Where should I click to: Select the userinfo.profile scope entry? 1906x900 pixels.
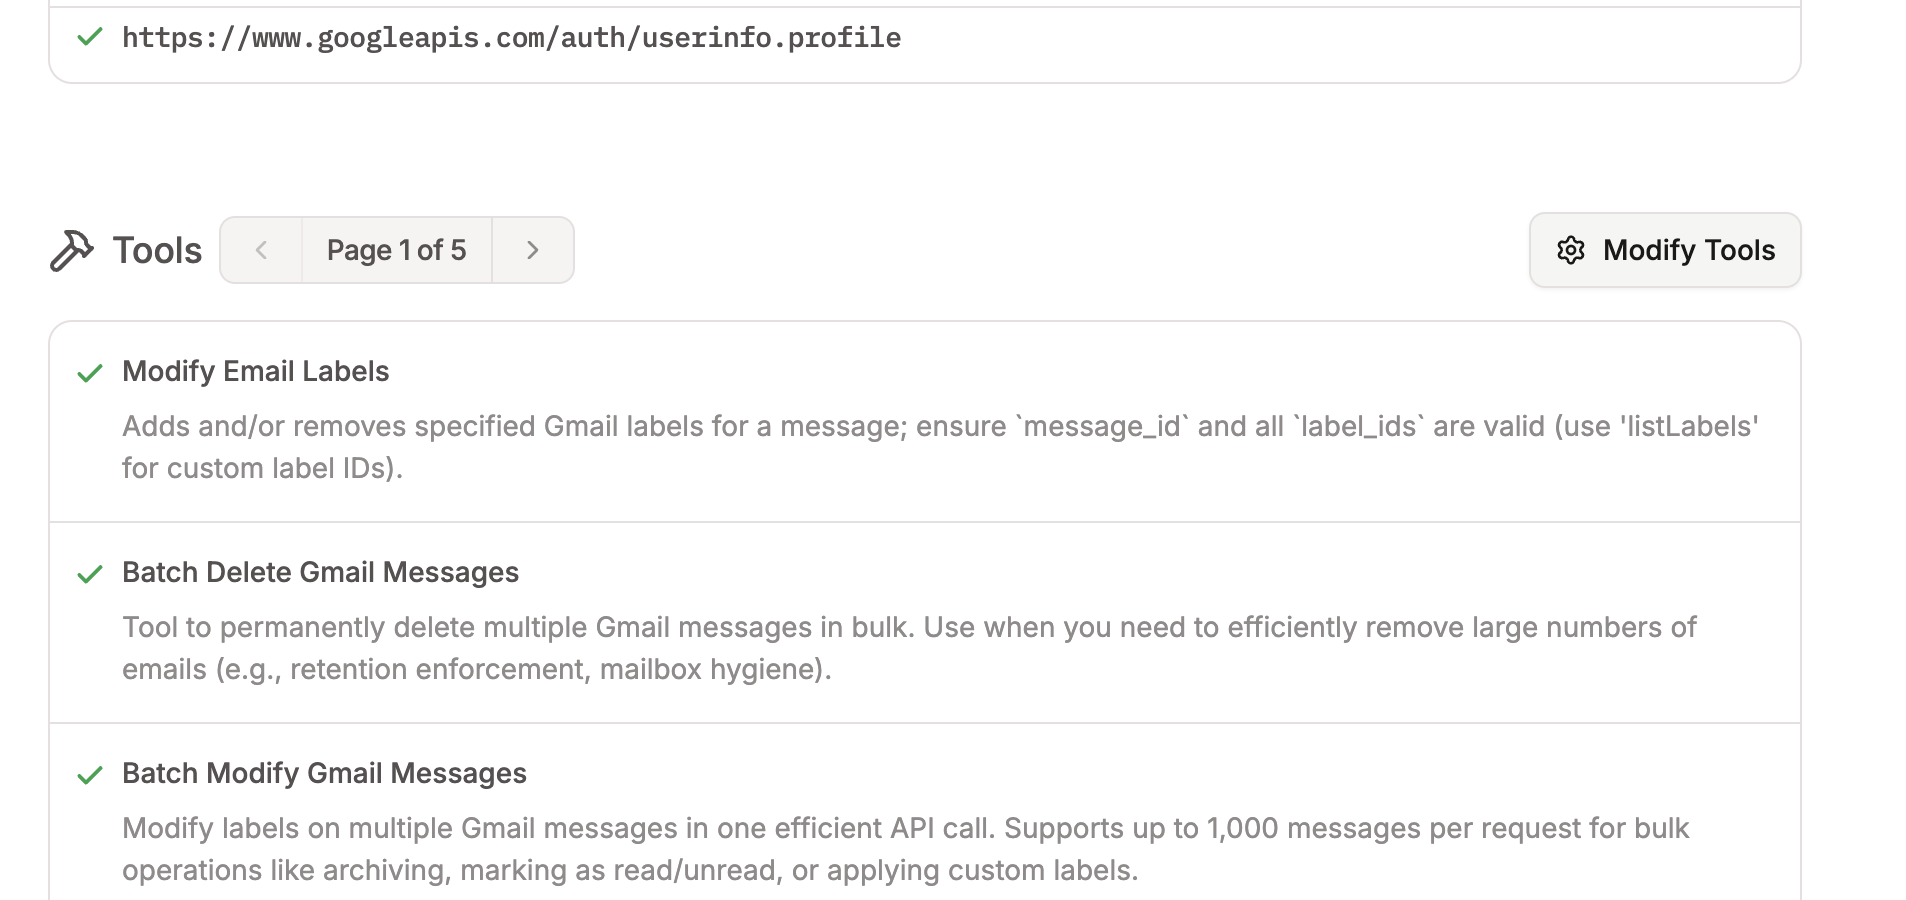[x=511, y=38]
